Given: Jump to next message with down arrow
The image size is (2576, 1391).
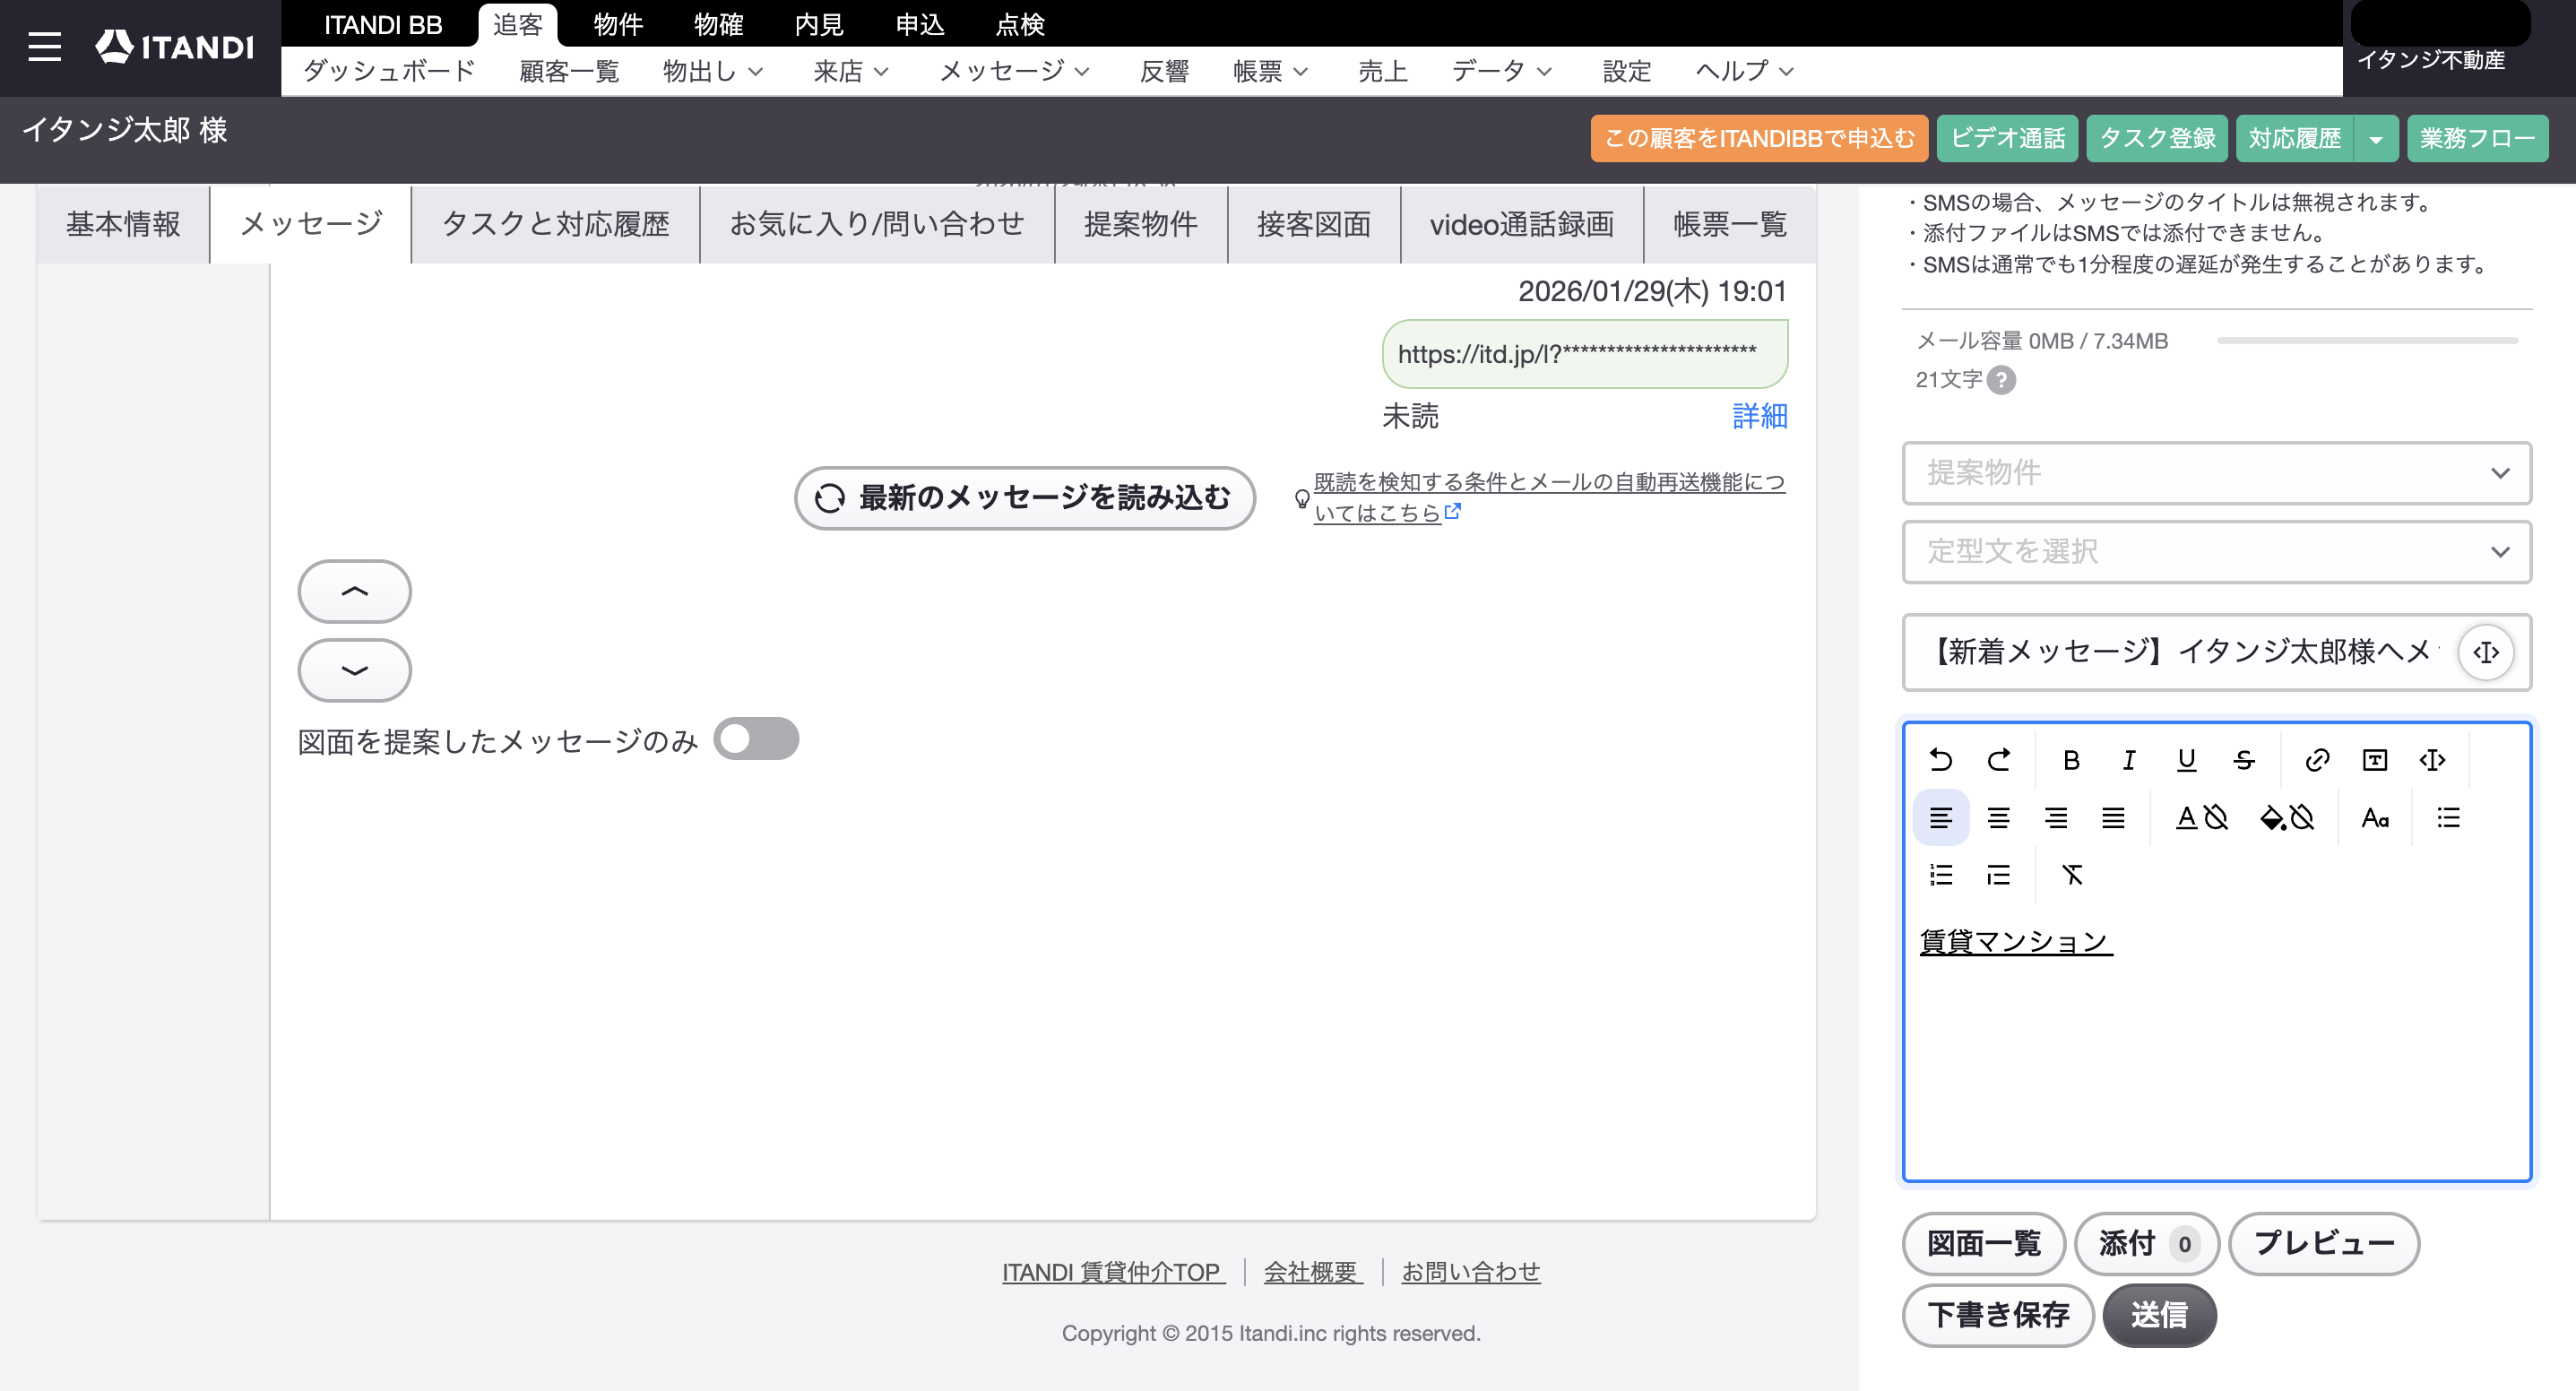Looking at the screenshot, I should (x=354, y=670).
